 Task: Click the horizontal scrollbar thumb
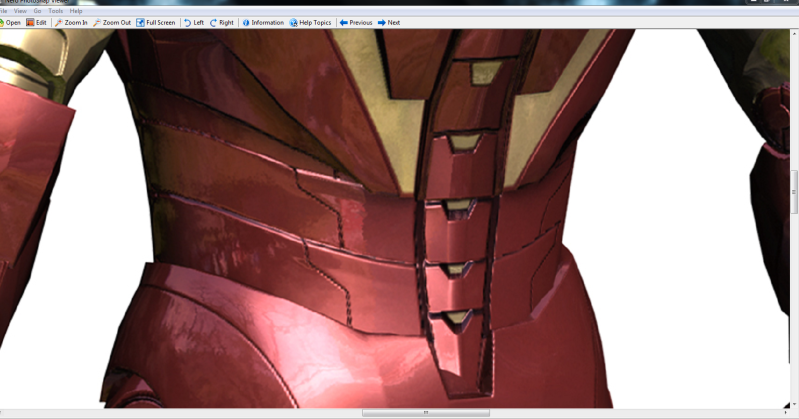coord(426,413)
